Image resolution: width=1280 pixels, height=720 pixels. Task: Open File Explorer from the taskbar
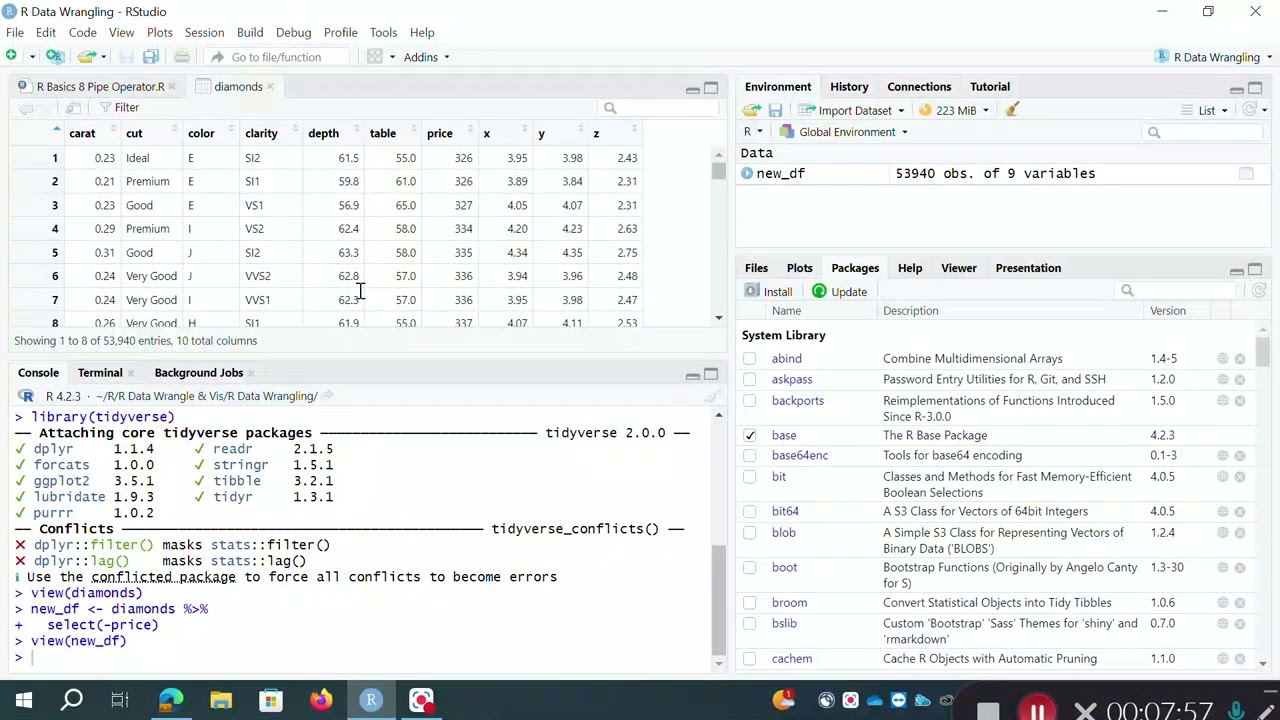pyautogui.click(x=221, y=700)
